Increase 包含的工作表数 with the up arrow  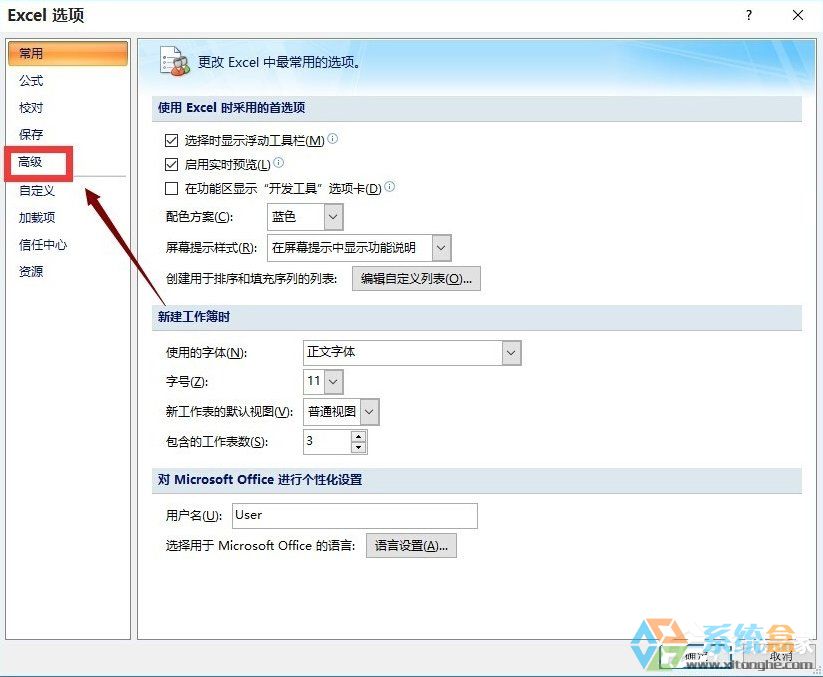tap(358, 436)
